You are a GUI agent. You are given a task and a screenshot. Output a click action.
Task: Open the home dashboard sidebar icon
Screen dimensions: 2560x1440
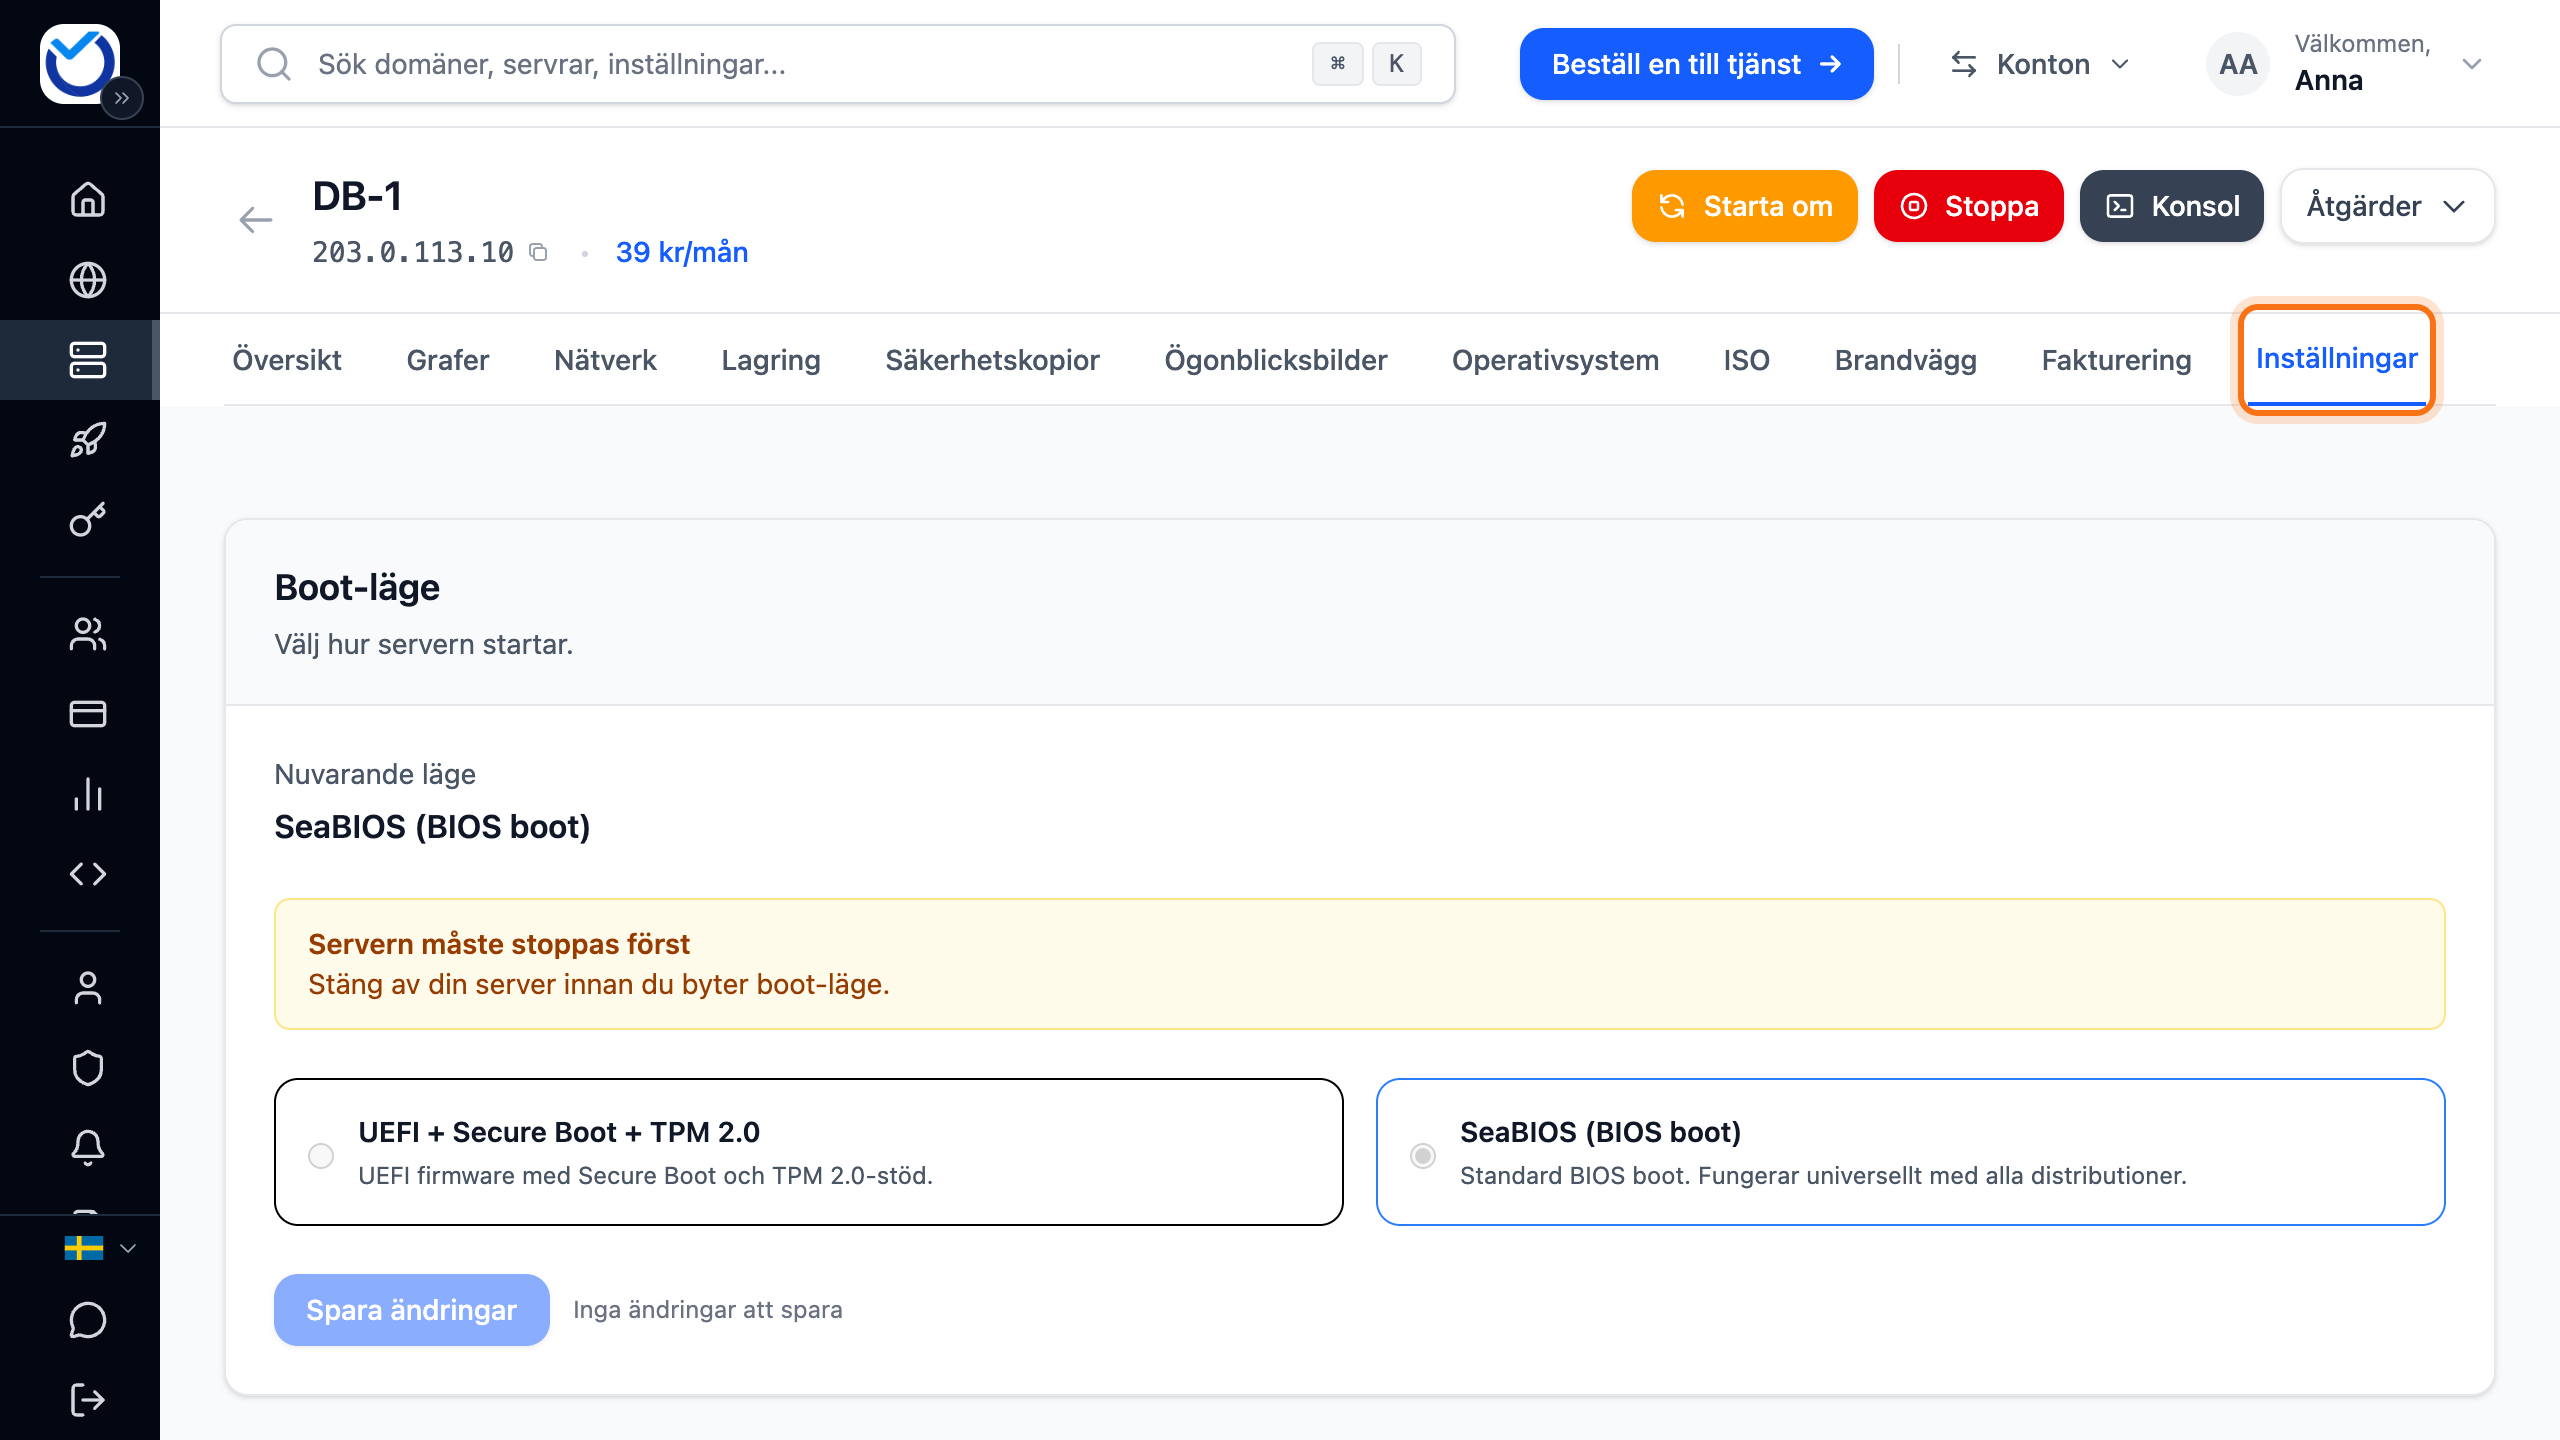point(88,199)
